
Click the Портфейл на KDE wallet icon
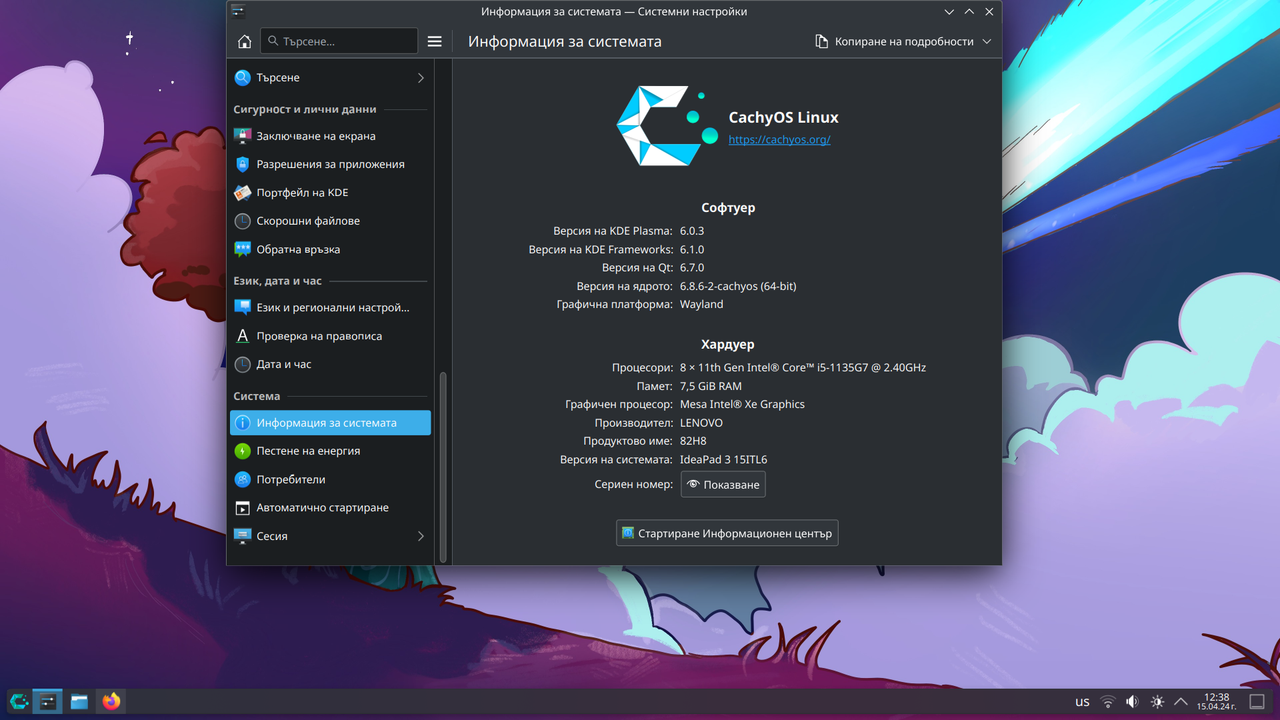(242, 193)
